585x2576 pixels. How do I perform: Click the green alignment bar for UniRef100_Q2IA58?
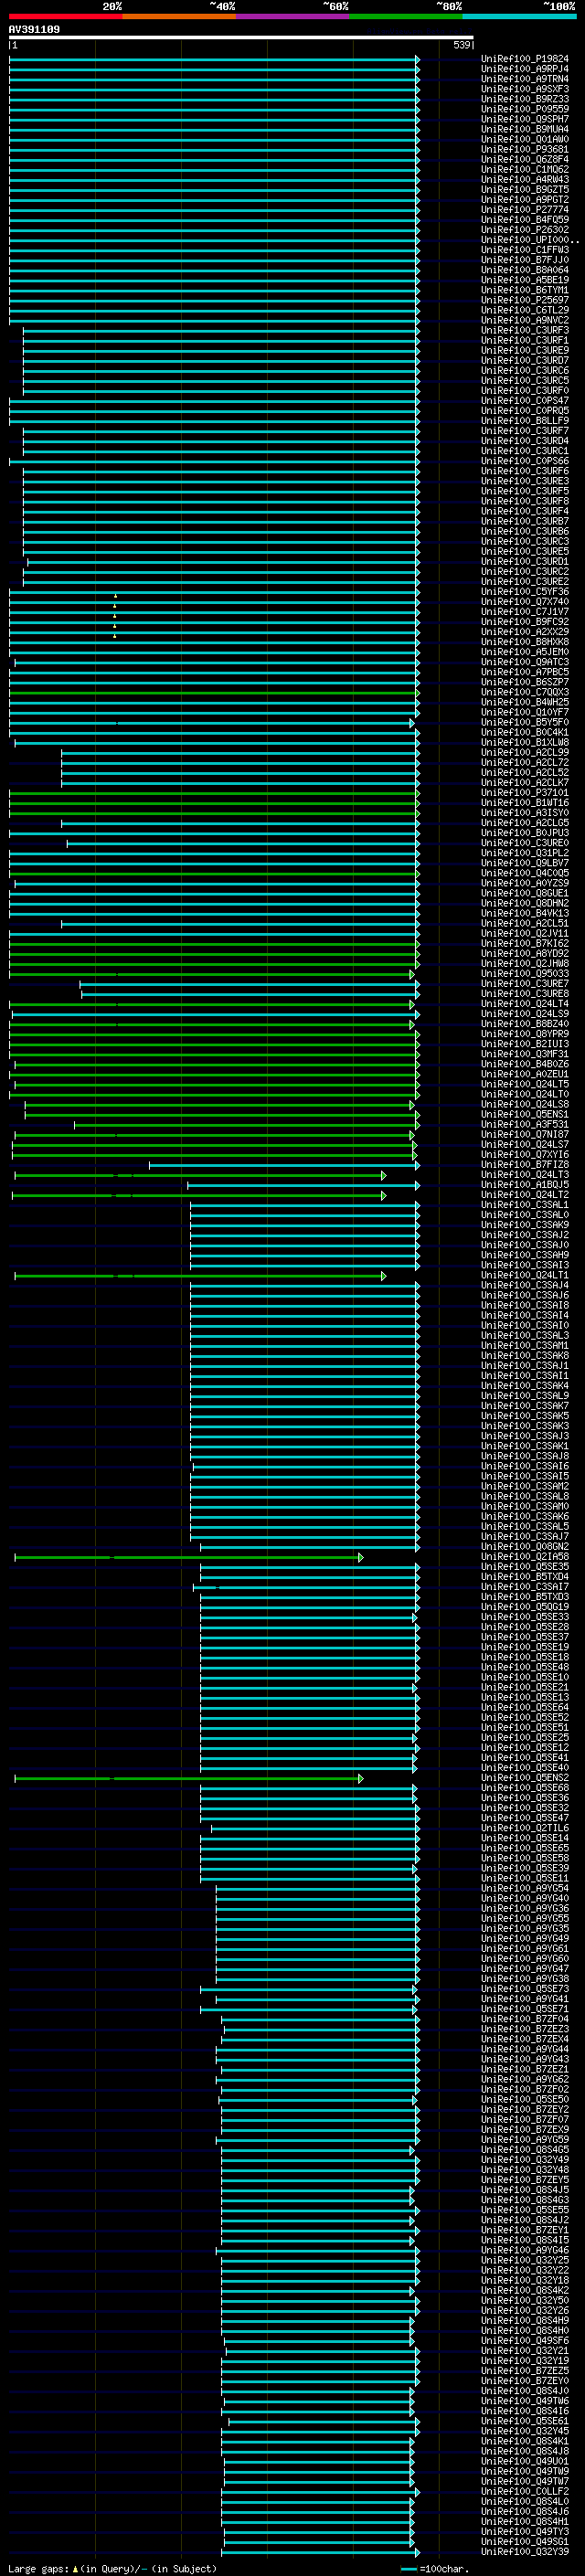[x=189, y=1557]
